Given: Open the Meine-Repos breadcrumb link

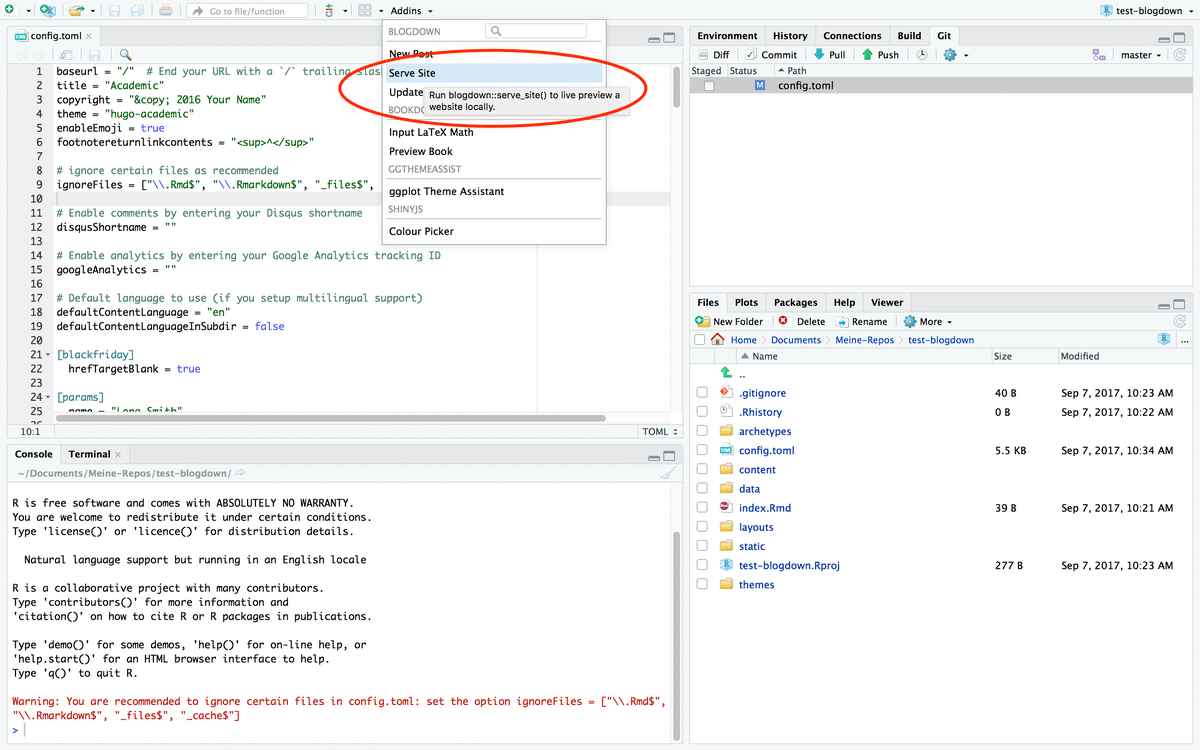Looking at the screenshot, I should pyautogui.click(x=864, y=340).
